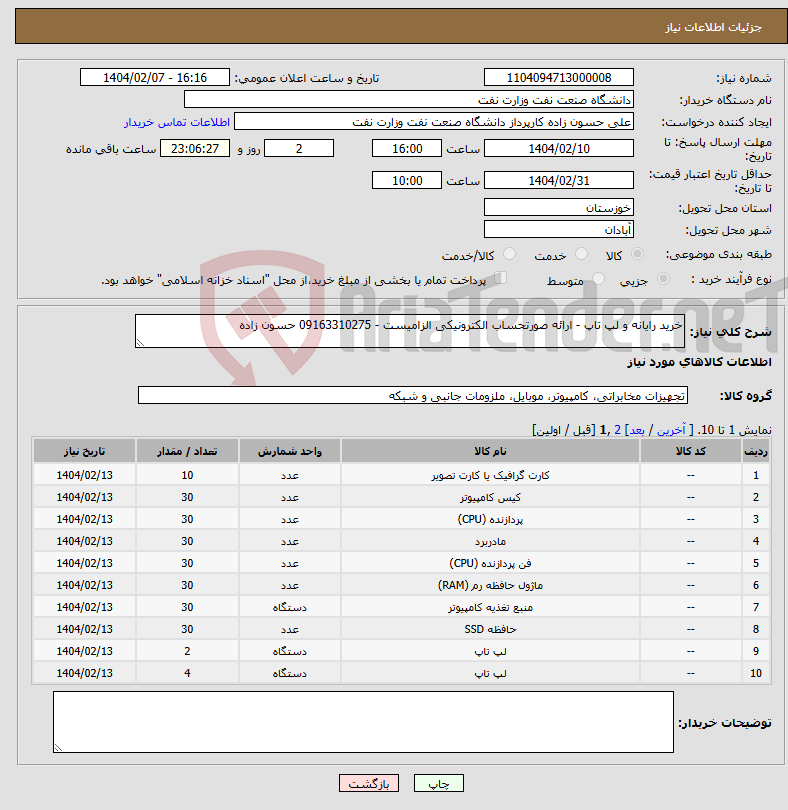Select row پردازنده (CPU)
Screen dimensions: 788x810
pos(401,519)
